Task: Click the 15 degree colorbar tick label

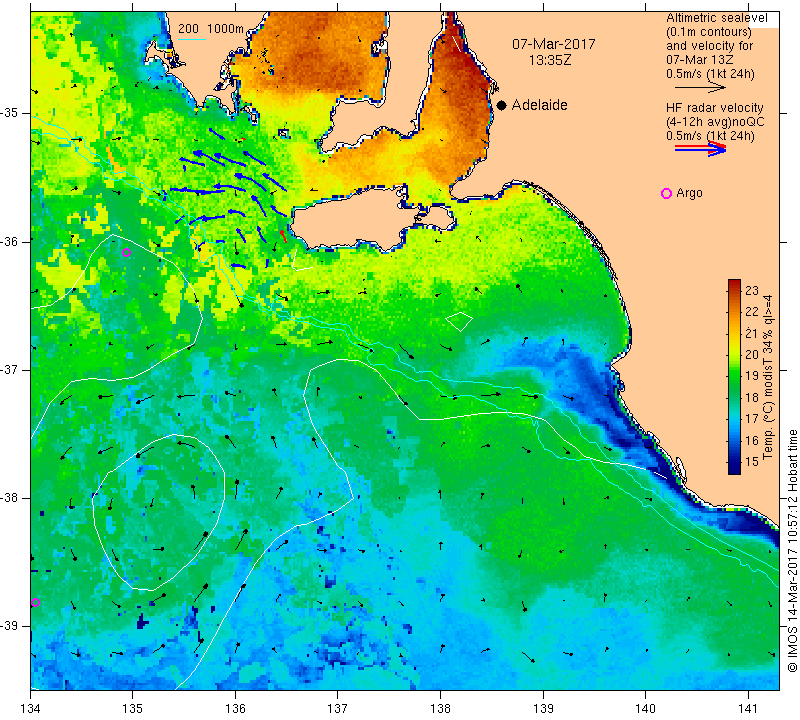Action: click(x=752, y=462)
